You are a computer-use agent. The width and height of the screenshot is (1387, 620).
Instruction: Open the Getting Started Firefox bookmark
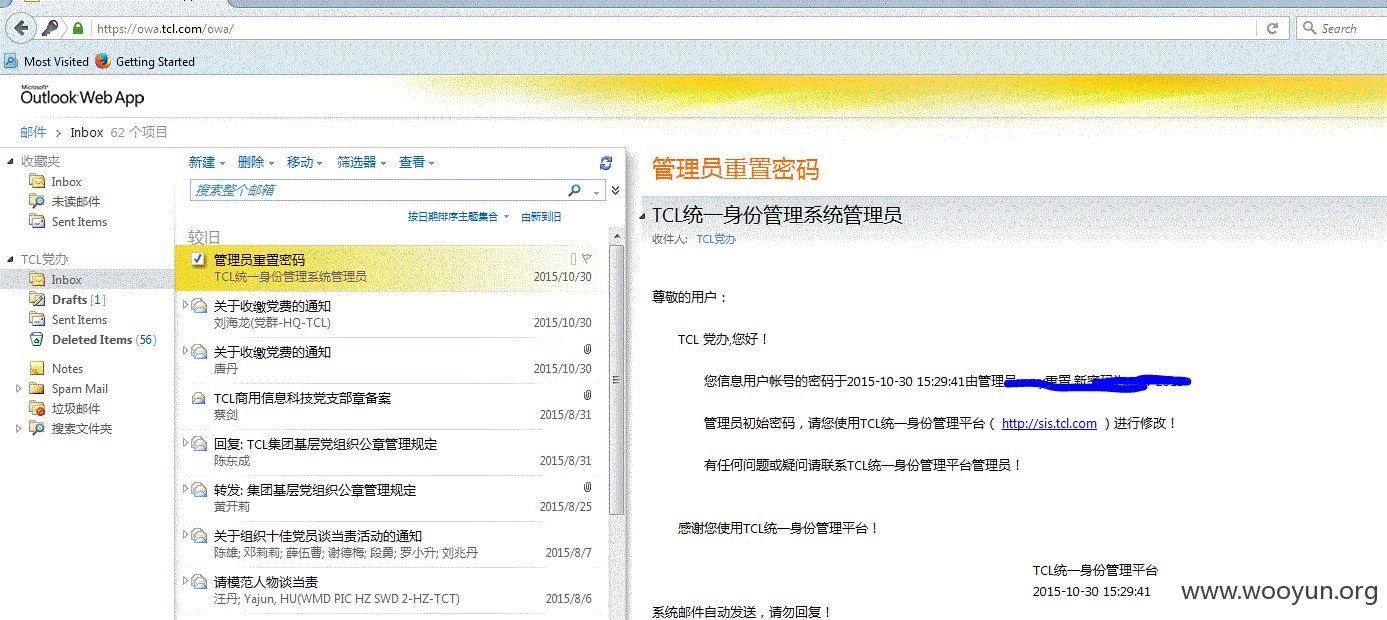point(145,61)
